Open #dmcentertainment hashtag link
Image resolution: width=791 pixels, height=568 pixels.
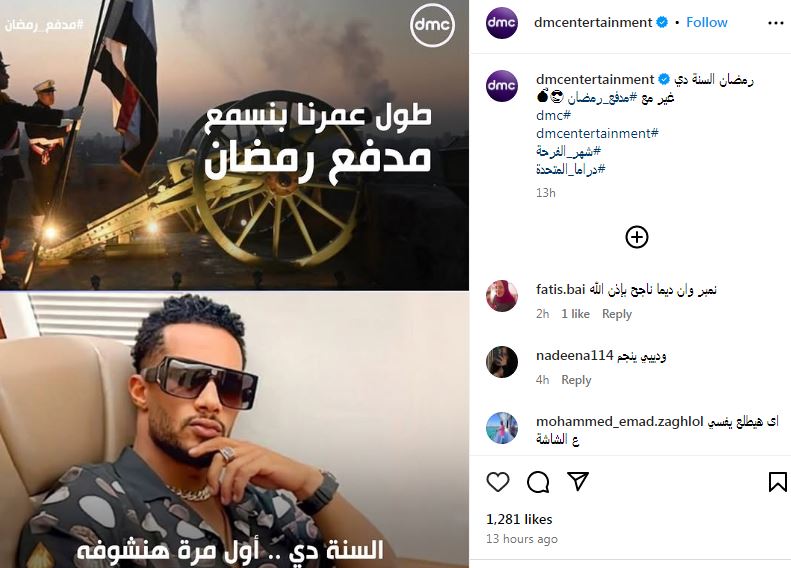[x=597, y=133]
